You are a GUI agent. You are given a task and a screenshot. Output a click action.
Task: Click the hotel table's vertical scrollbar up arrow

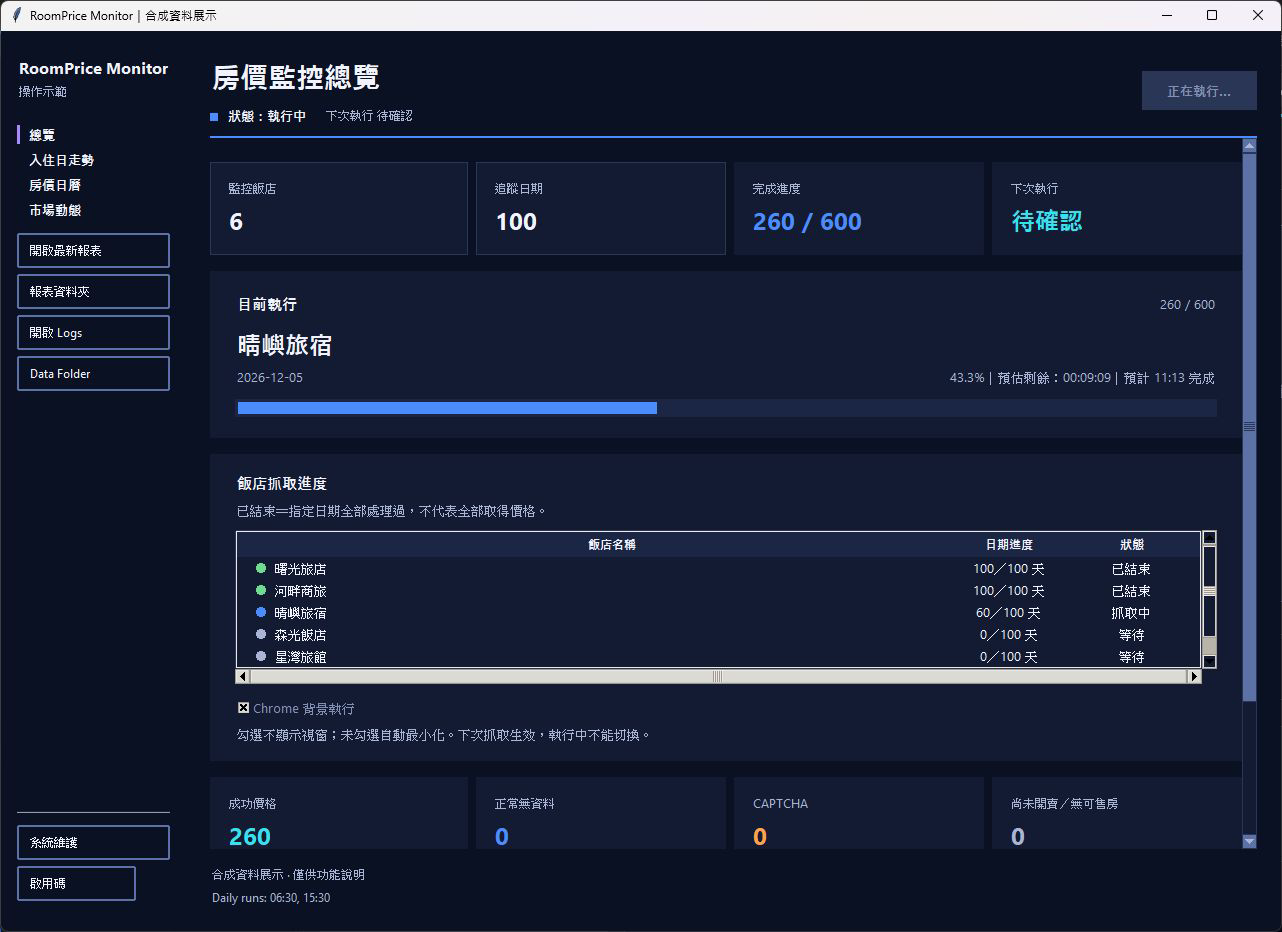pos(1209,538)
